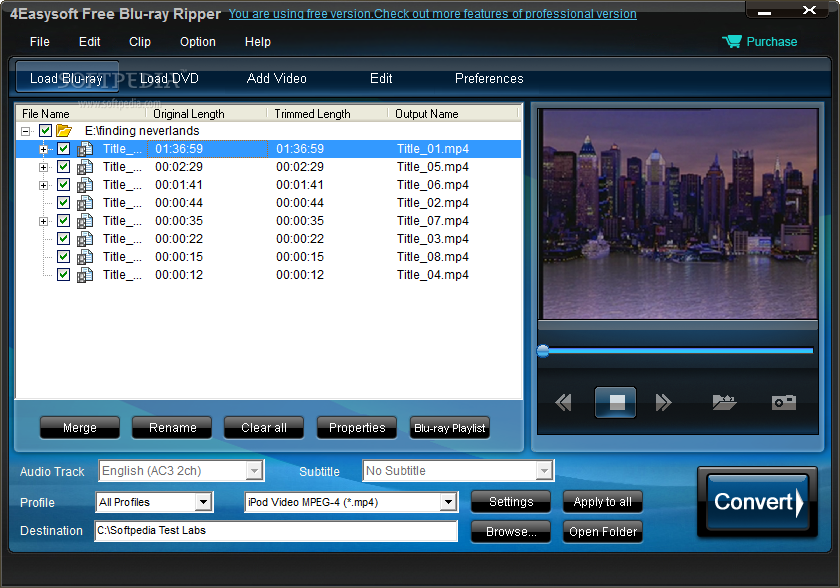The width and height of the screenshot is (840, 588).
Task: Click the Edit toolbar button
Action: click(x=381, y=78)
